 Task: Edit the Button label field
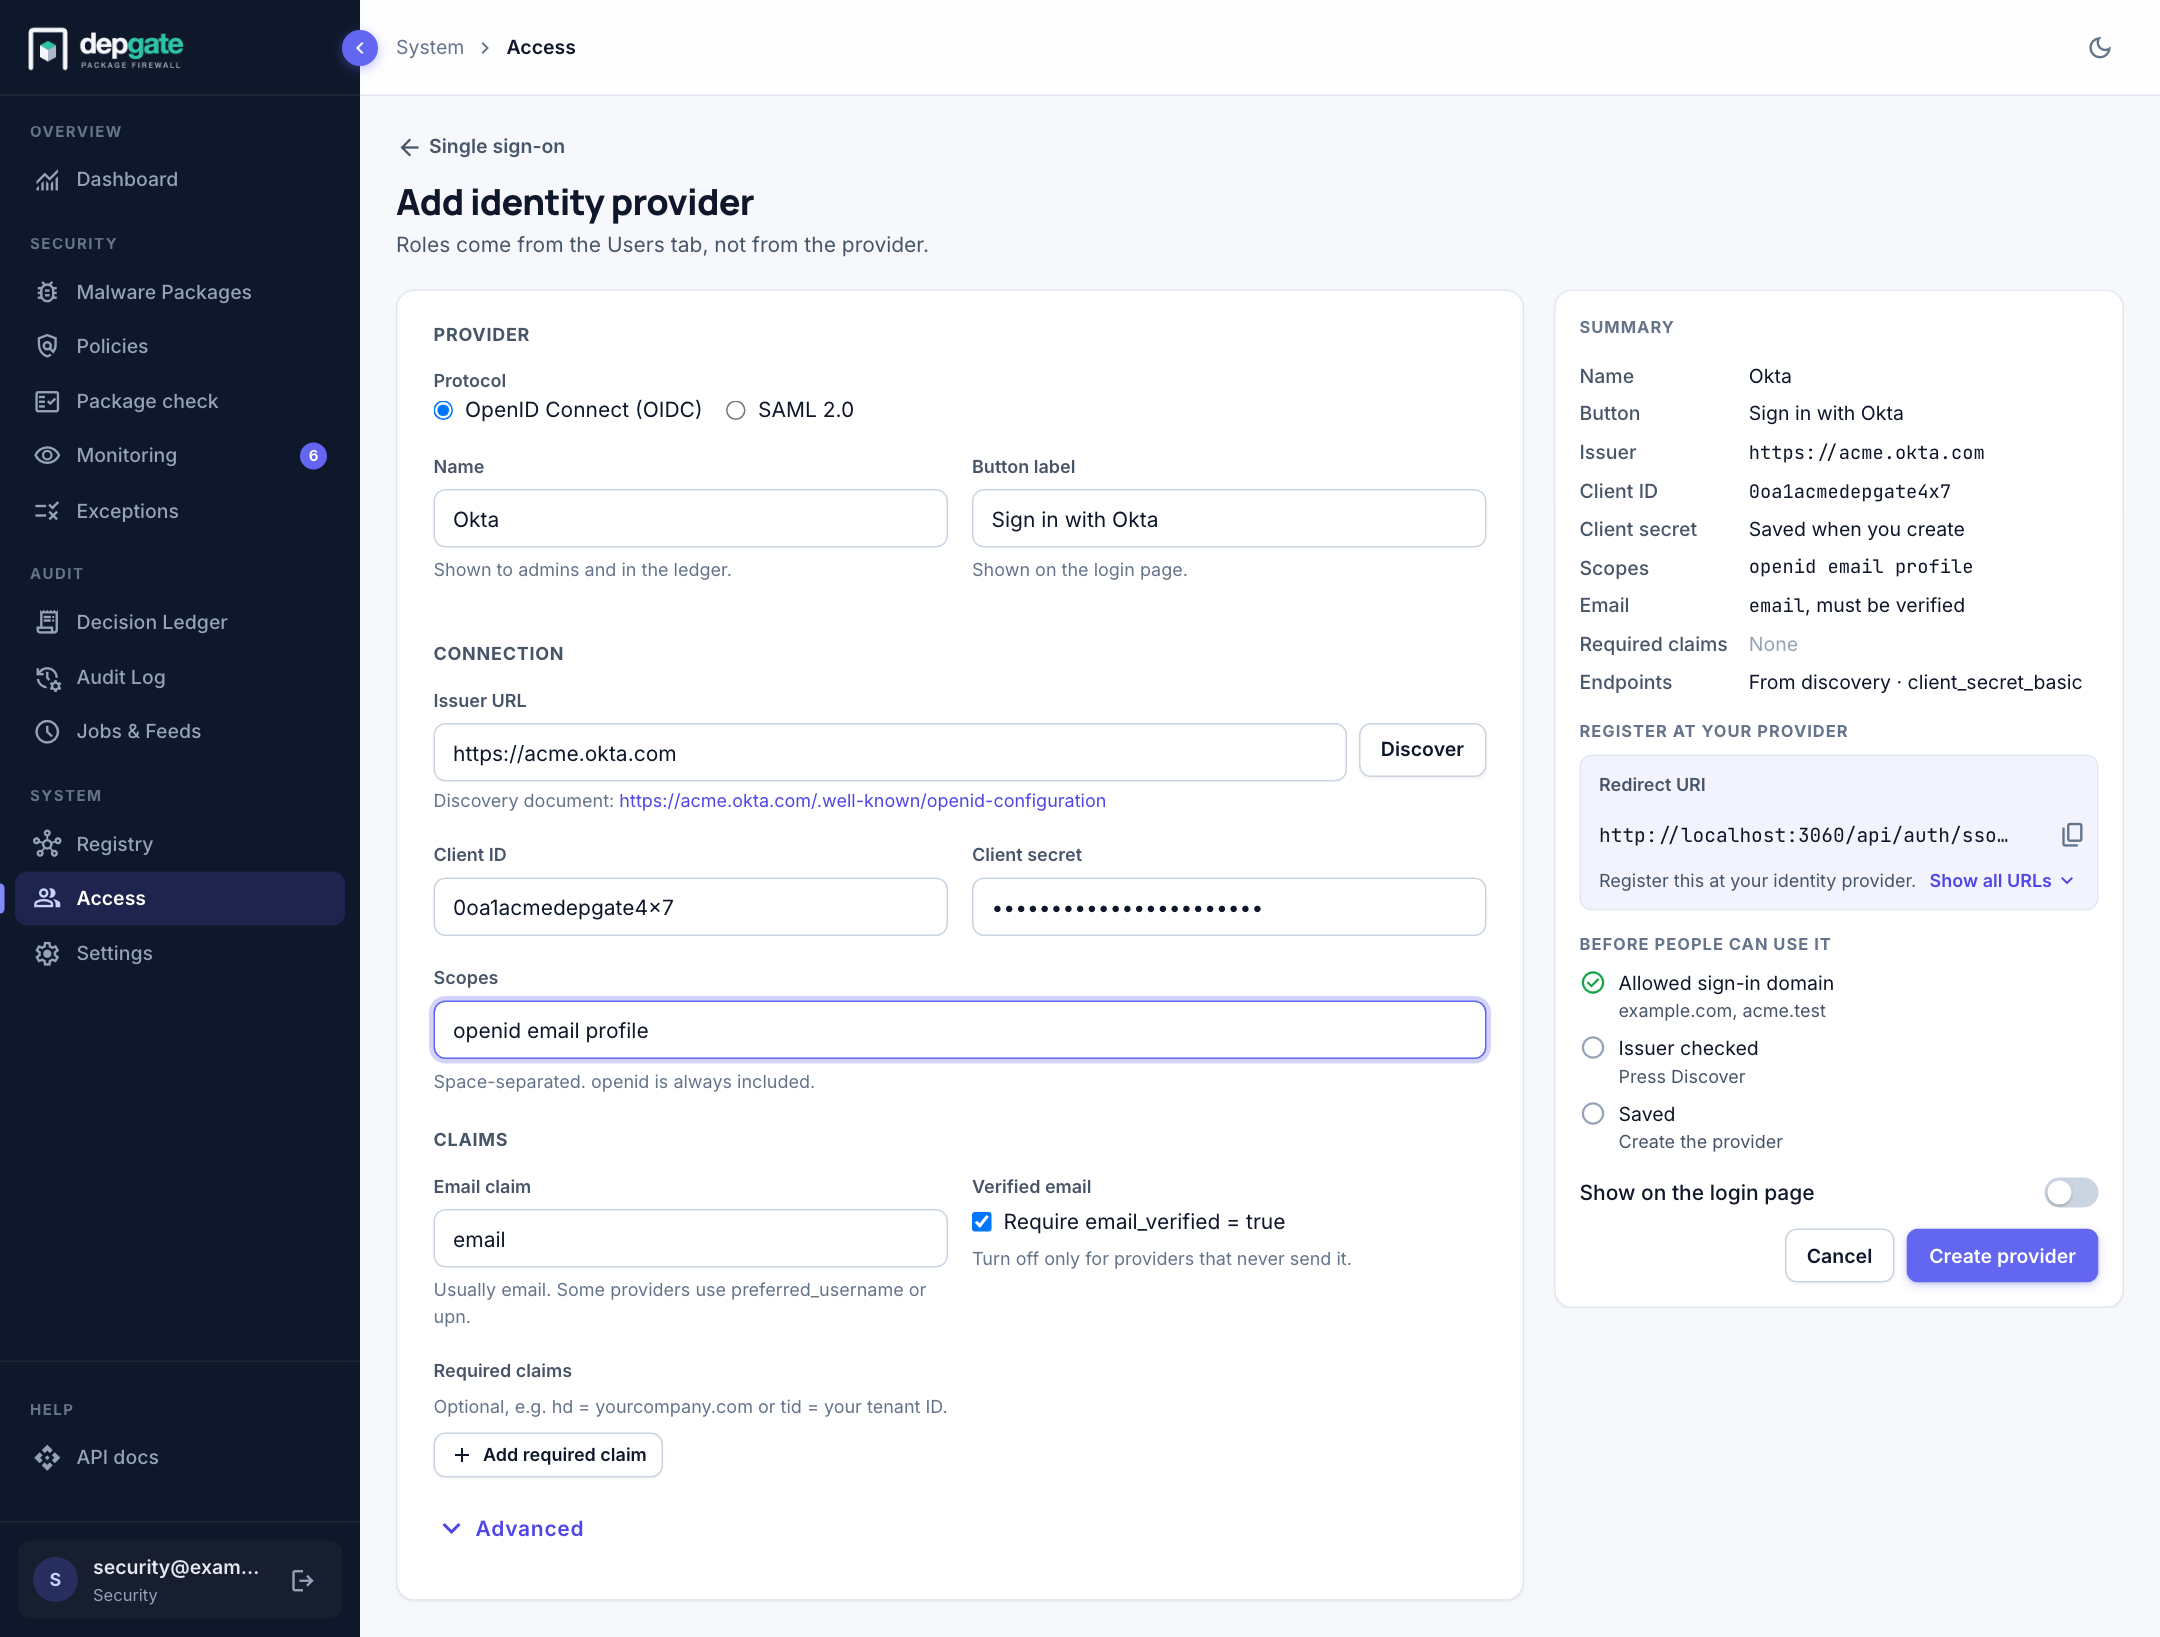point(1229,519)
